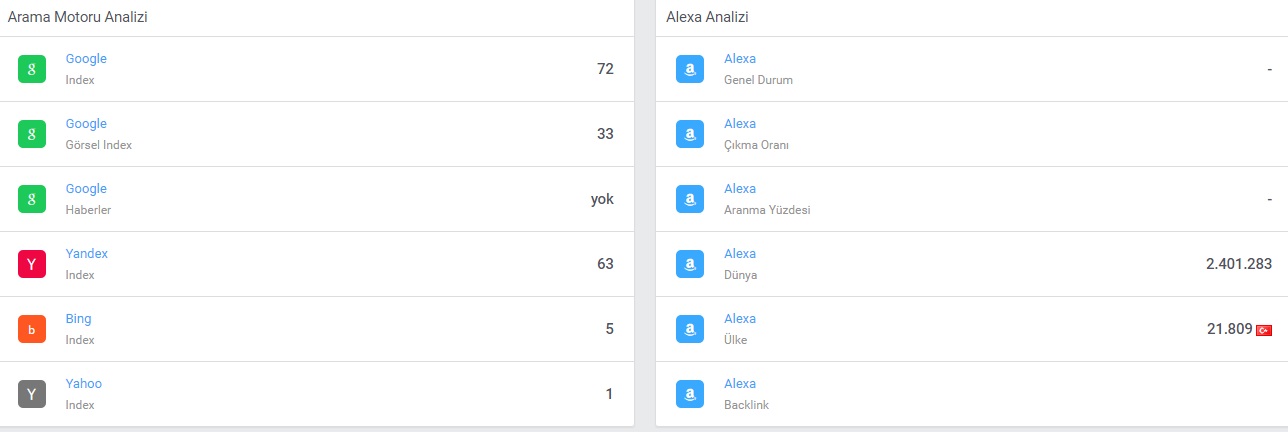
Task: Open the Yahoo link
Action: pos(84,384)
